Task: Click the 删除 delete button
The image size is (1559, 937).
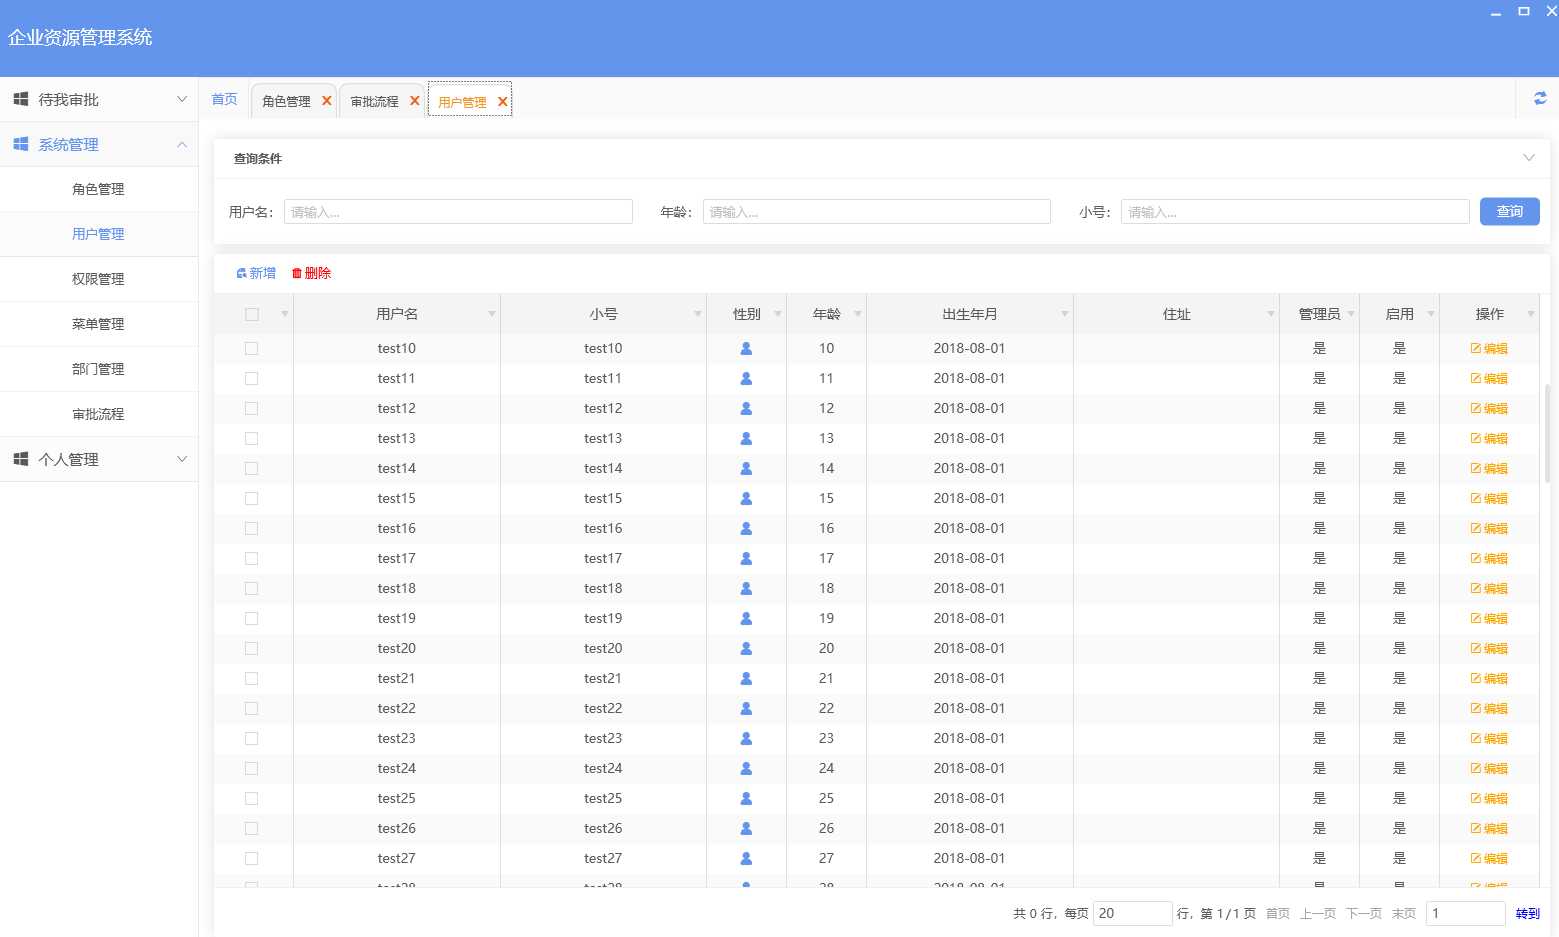Action: (311, 273)
